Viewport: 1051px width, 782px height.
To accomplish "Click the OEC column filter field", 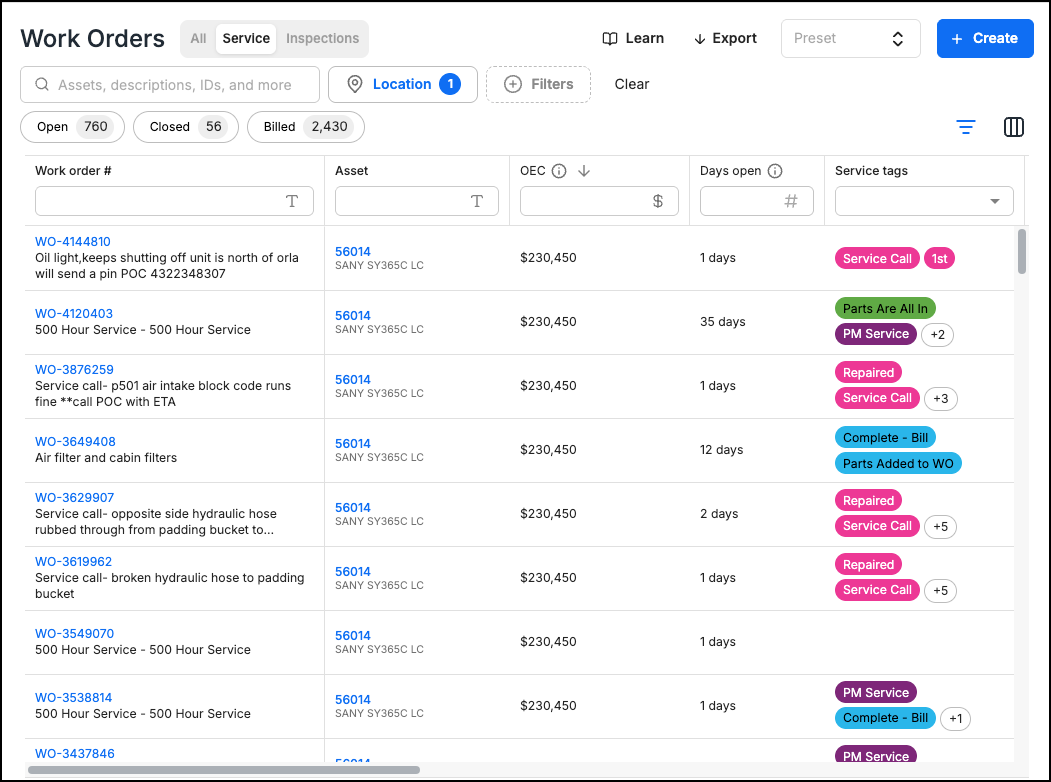I will point(599,201).
